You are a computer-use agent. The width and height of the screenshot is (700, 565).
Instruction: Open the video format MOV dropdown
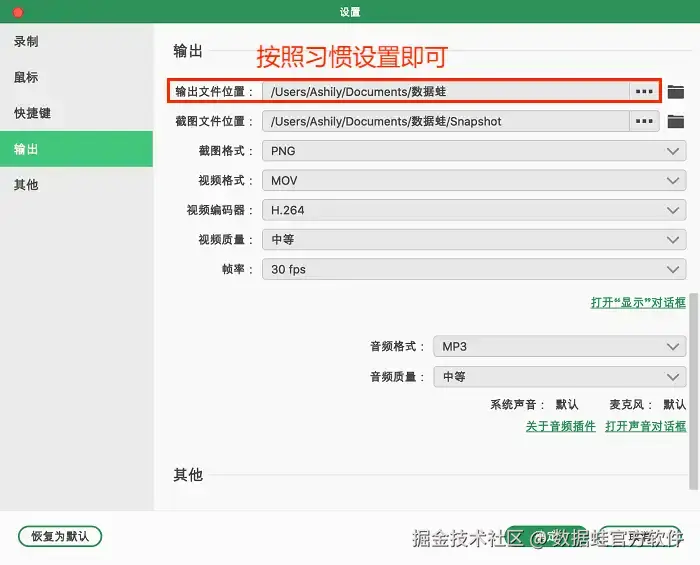(474, 180)
